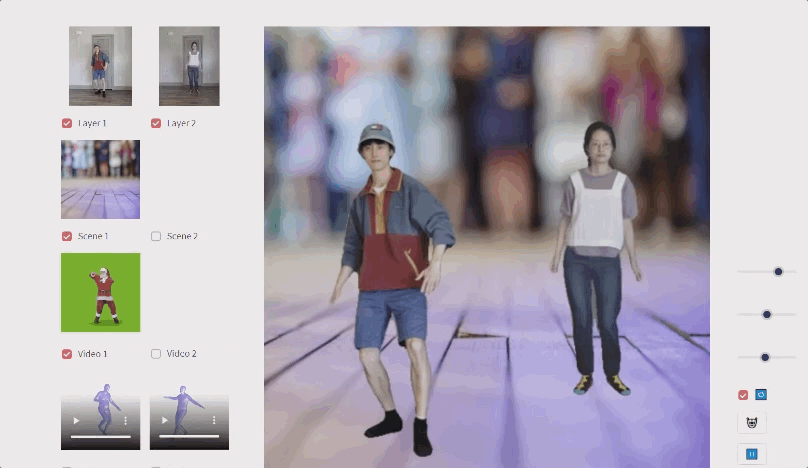
Task: Select the Santa green-screen video thumbnail
Action: tap(100, 292)
